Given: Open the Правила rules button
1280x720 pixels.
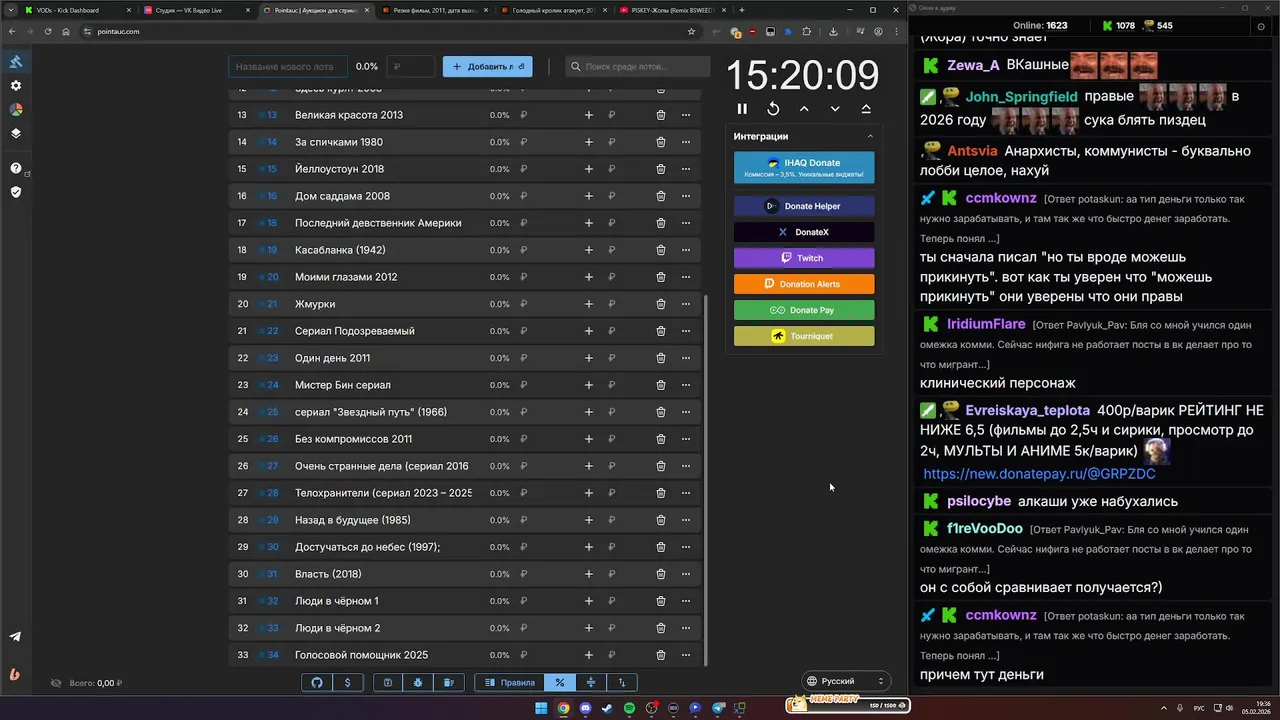Looking at the screenshot, I should [510, 682].
